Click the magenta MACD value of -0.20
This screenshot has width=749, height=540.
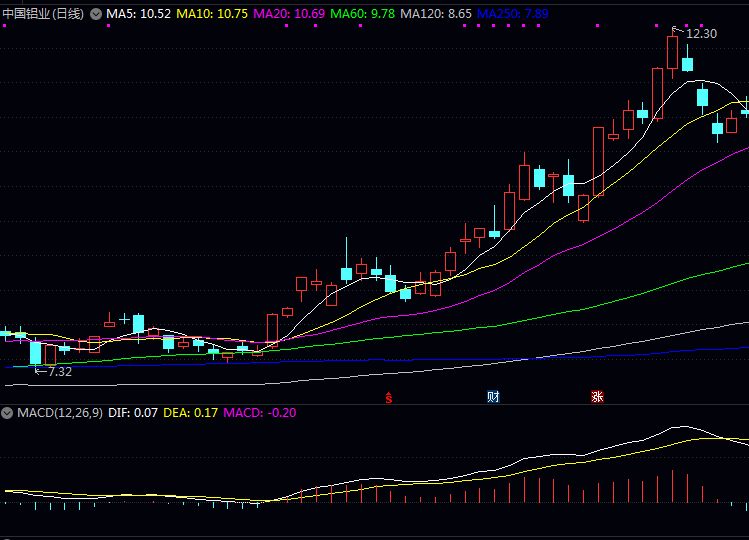point(259,412)
